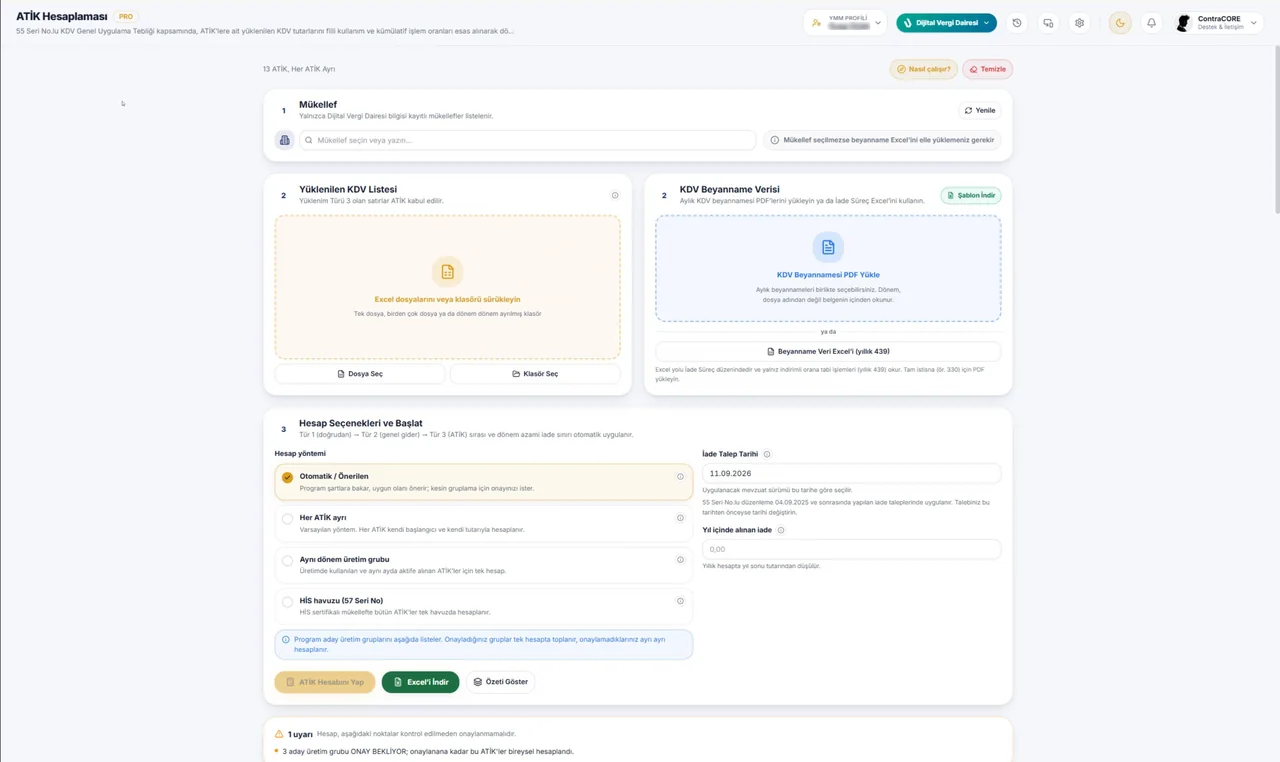Open notifications bell
Screen dimensions: 1280x762
pyautogui.click(x=1151, y=23)
